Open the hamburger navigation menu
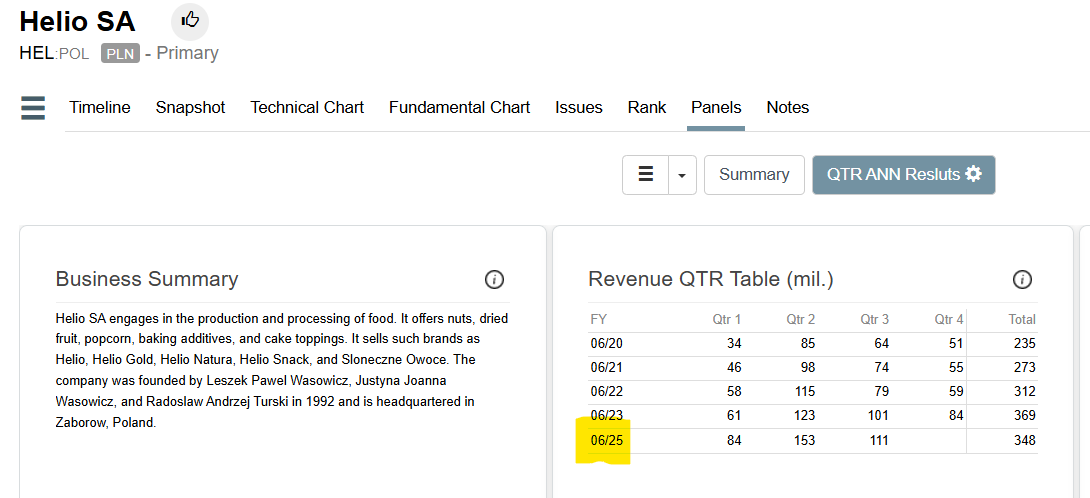The image size is (1090, 498). 33,108
